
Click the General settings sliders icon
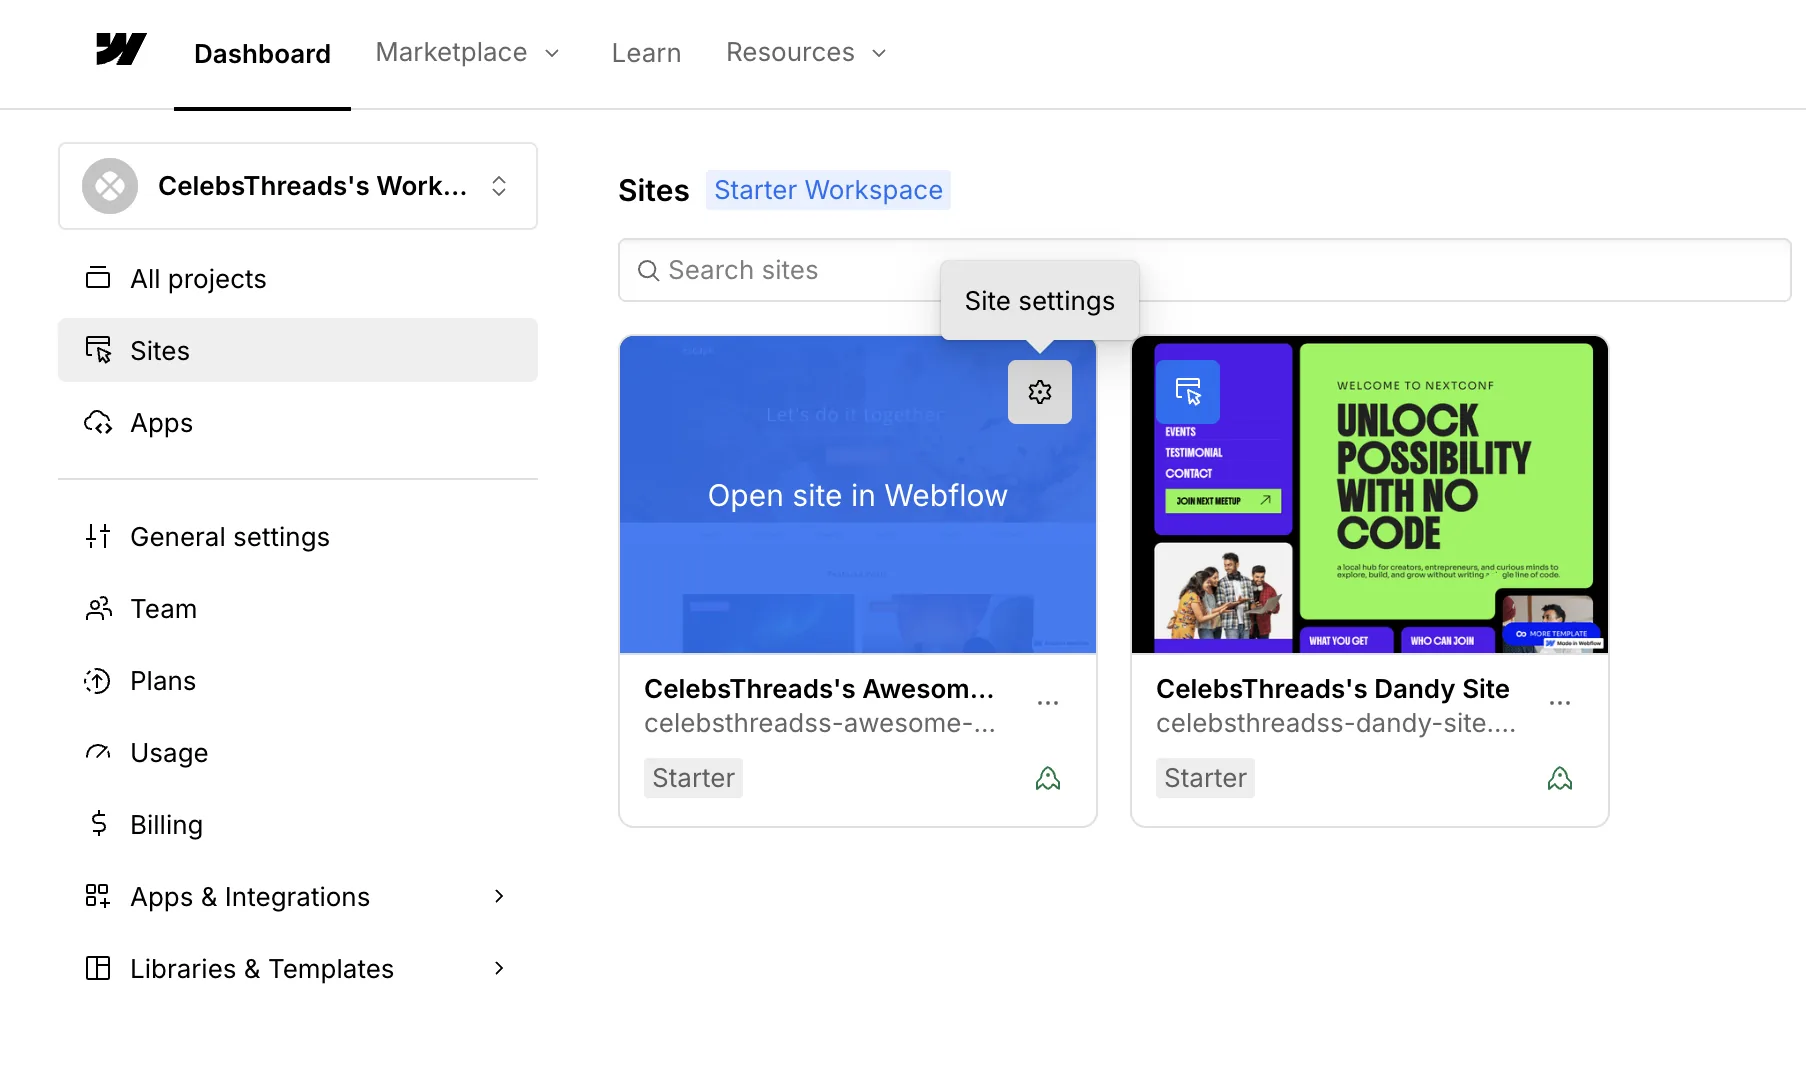pos(98,536)
